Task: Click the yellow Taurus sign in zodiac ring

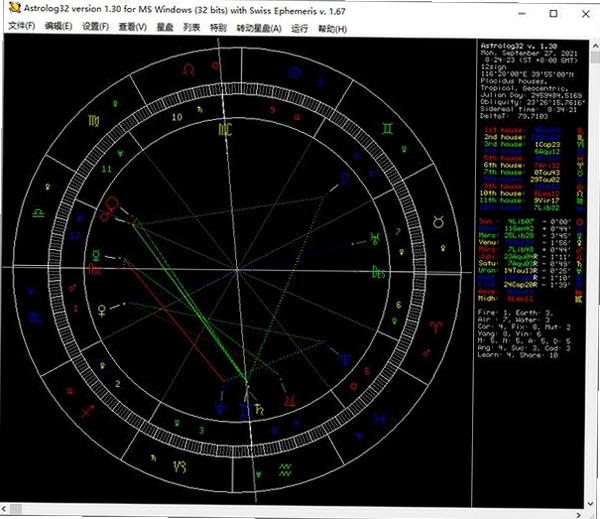Action: pos(438,222)
